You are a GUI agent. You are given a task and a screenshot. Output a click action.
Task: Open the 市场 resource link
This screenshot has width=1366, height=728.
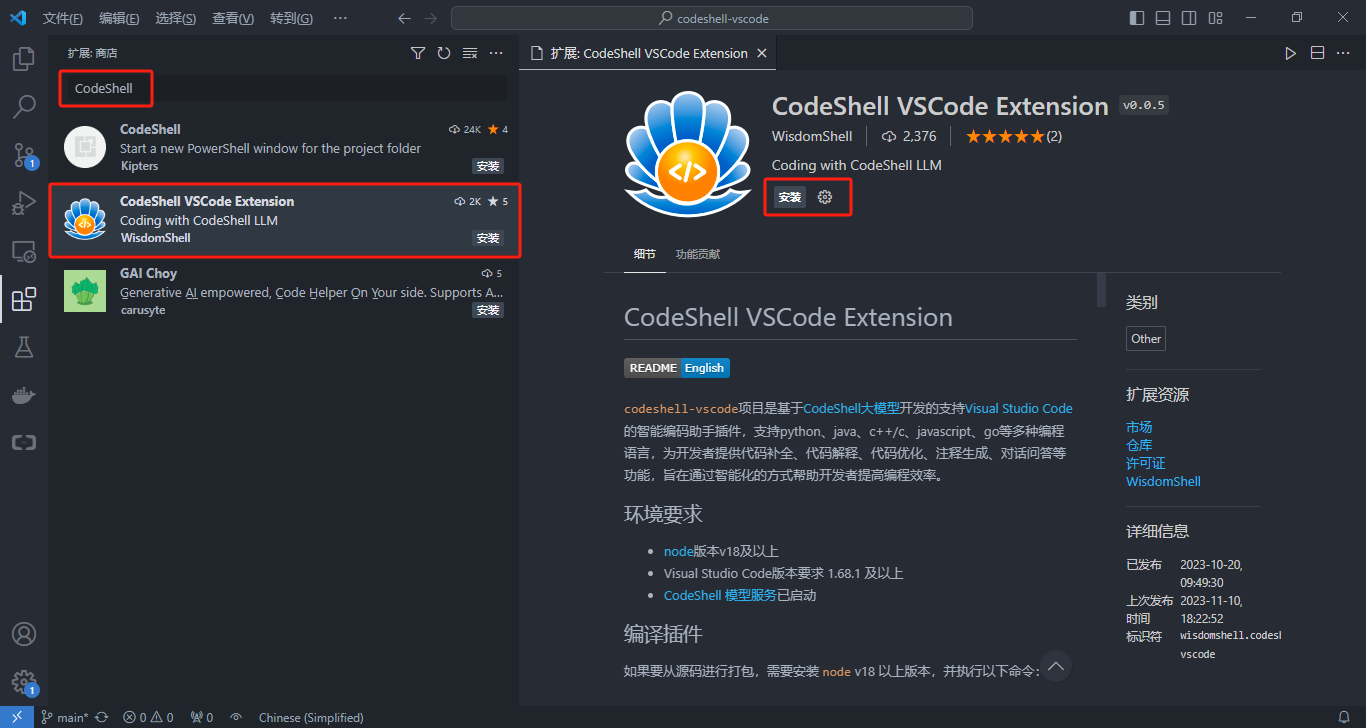[x=1139, y=427]
